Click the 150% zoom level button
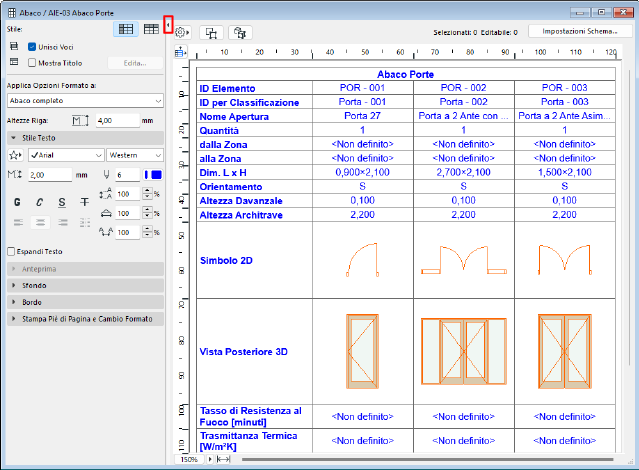The height and width of the screenshot is (470, 639). [x=188, y=460]
